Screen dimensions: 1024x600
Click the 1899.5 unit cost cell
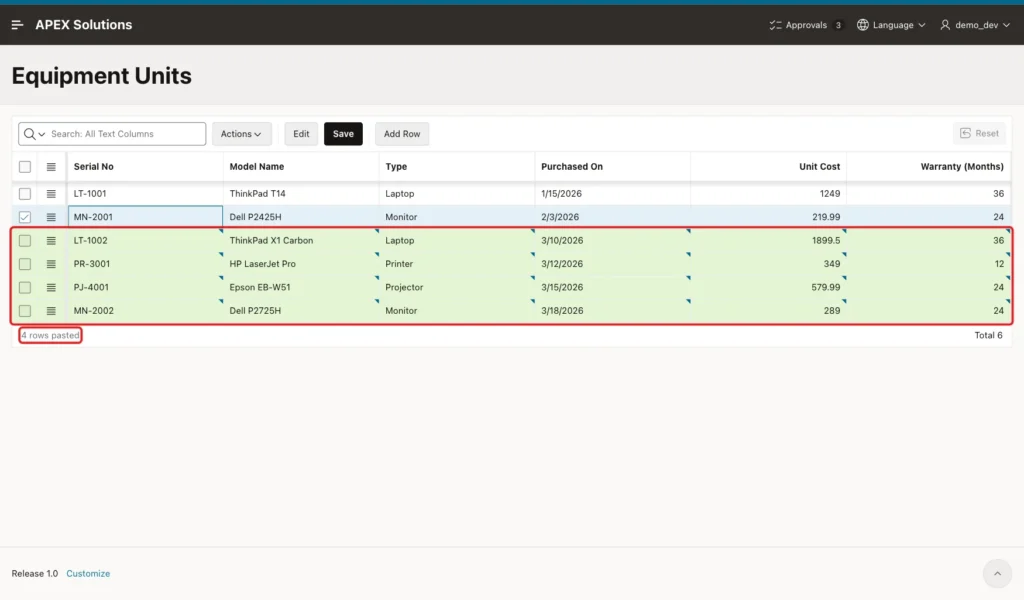point(769,240)
